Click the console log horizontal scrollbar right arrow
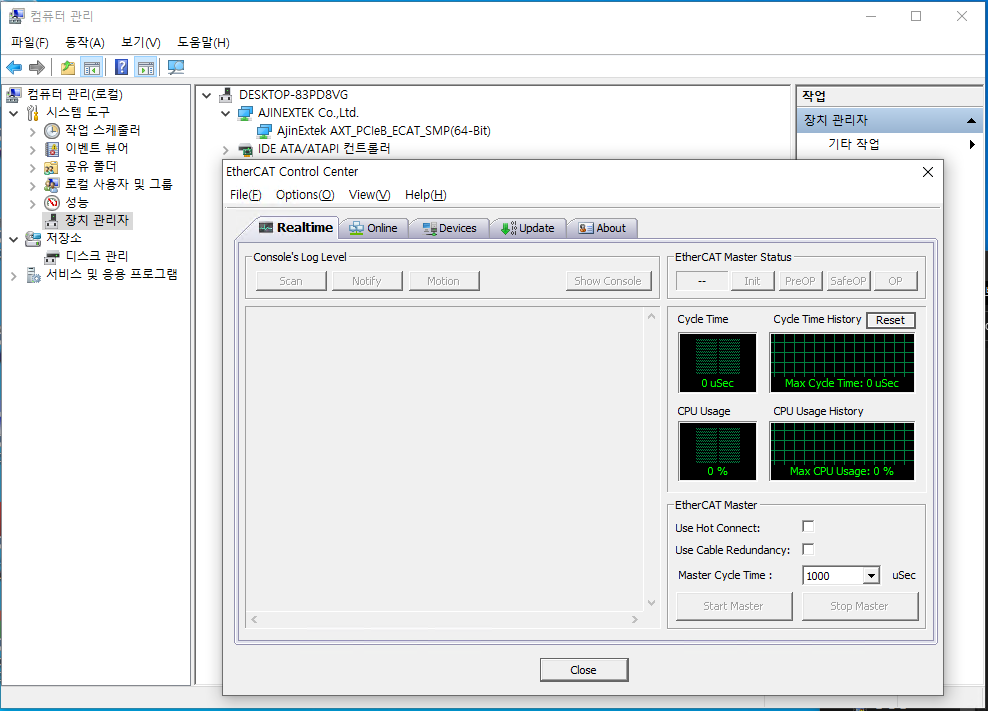988x711 pixels. (x=635, y=620)
